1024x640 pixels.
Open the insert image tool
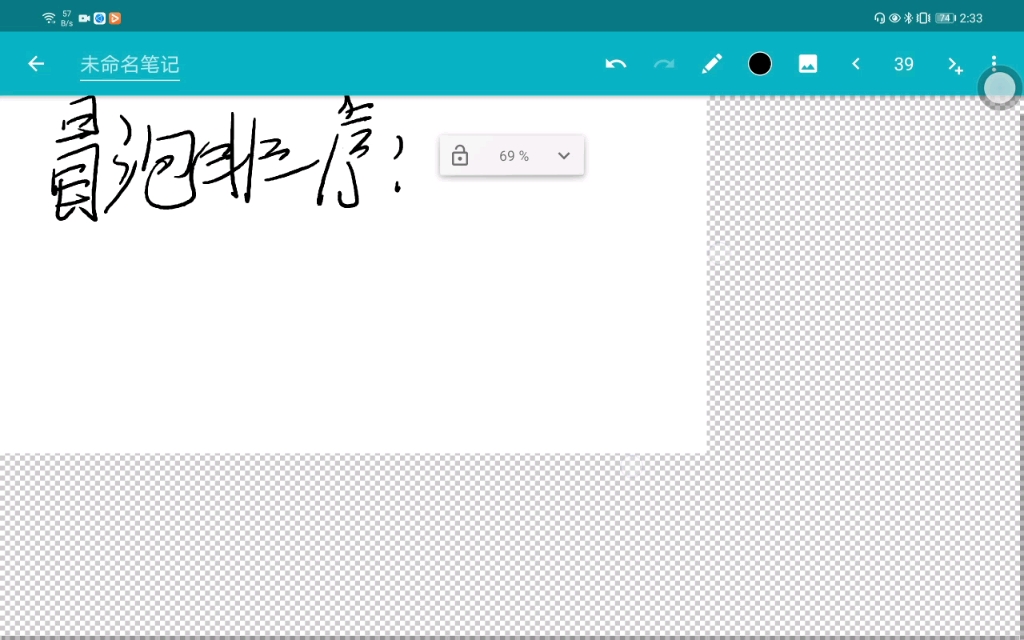[x=808, y=64]
